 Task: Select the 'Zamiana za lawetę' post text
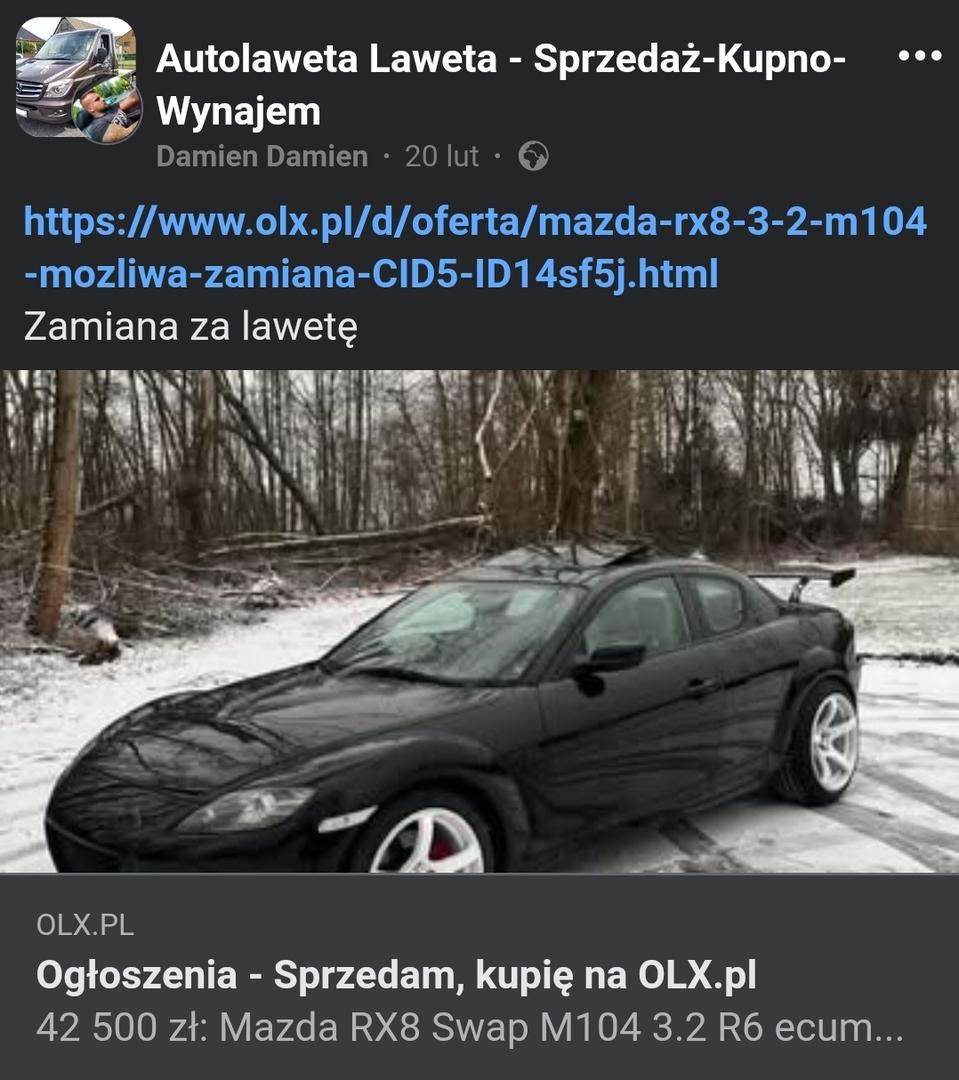[x=191, y=326]
